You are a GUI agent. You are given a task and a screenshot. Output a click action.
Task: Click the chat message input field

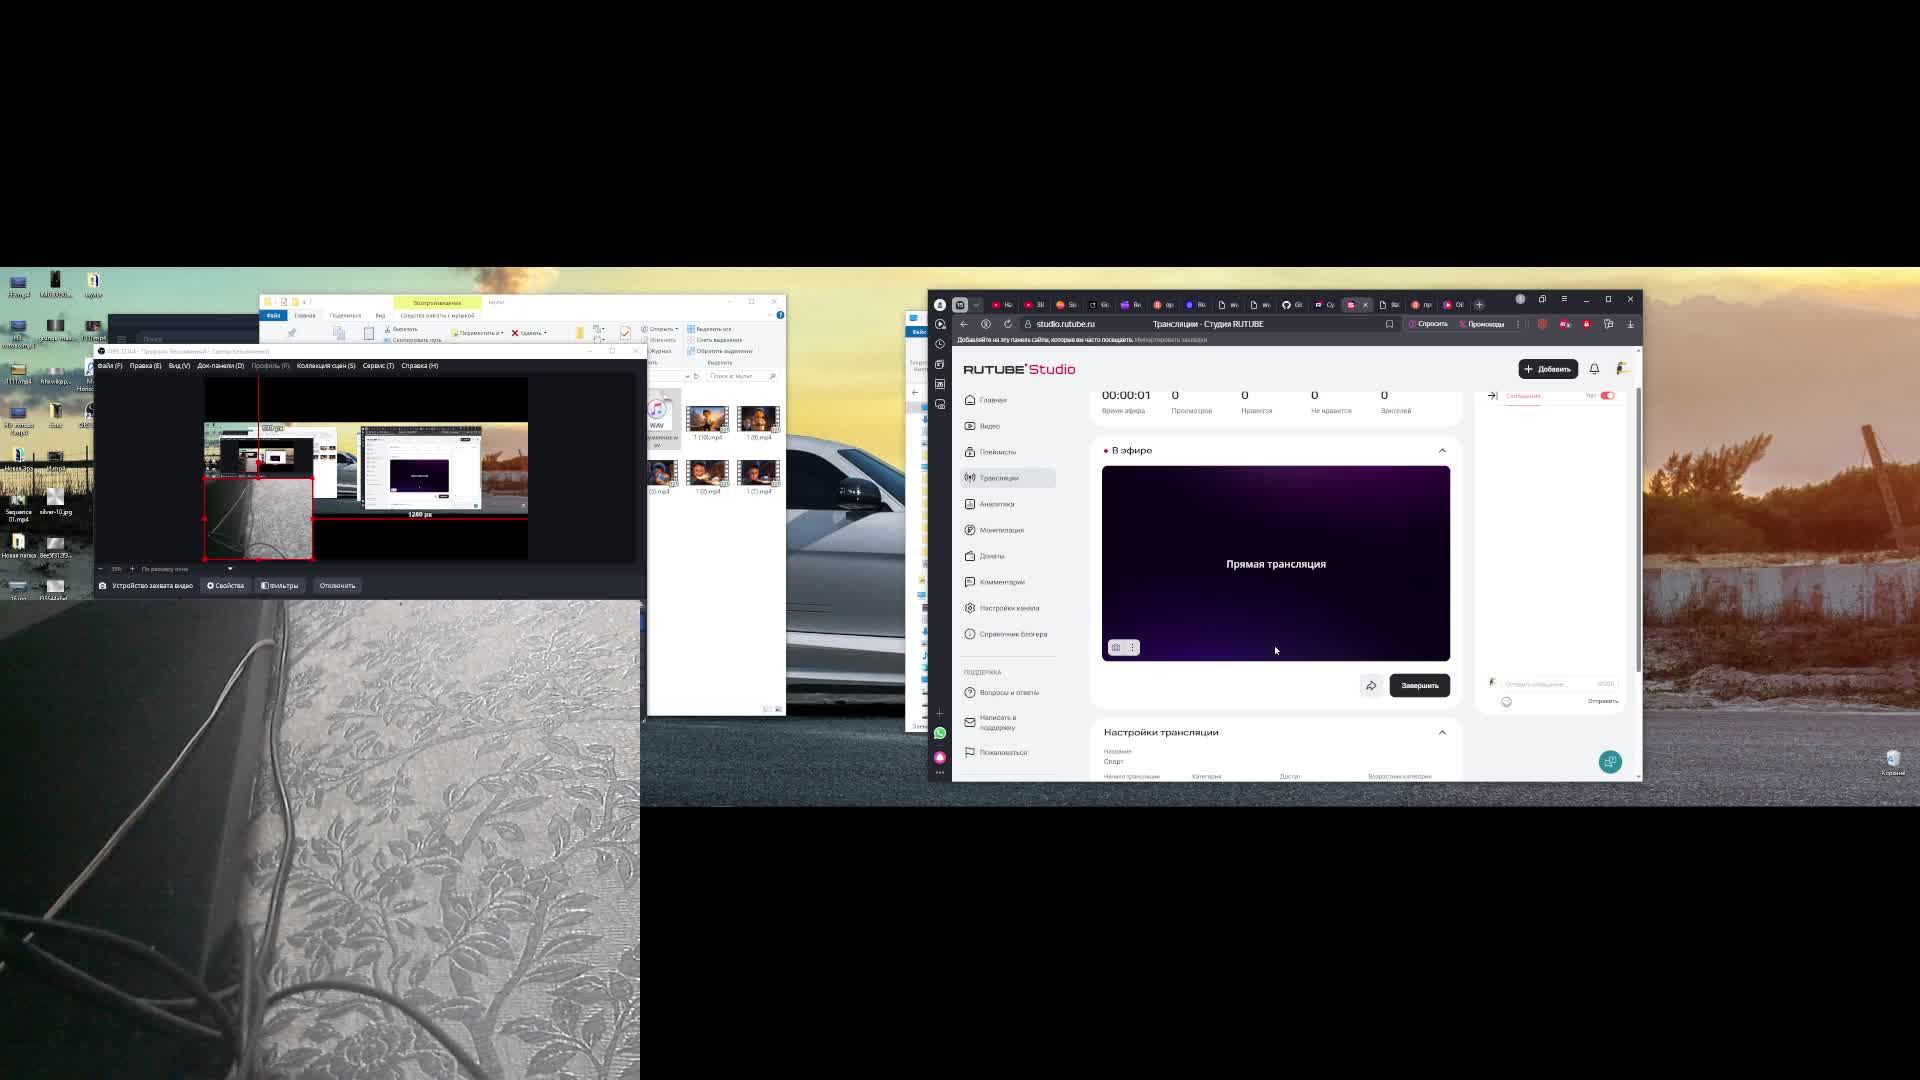(1540, 684)
